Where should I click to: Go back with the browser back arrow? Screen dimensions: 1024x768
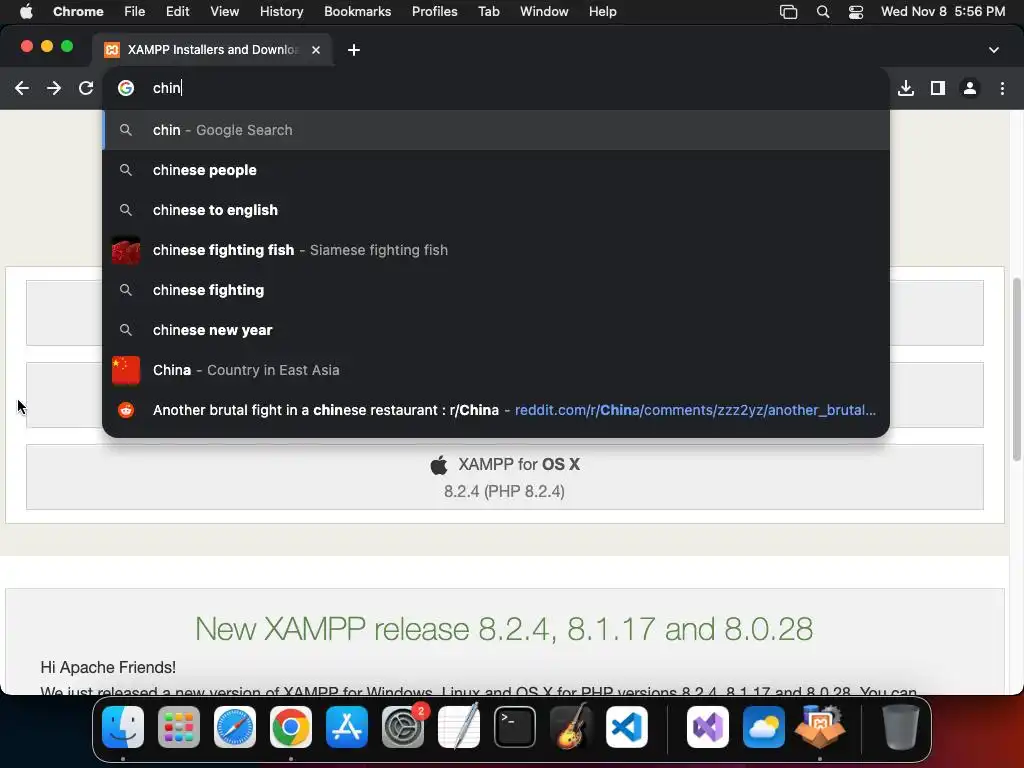22,88
